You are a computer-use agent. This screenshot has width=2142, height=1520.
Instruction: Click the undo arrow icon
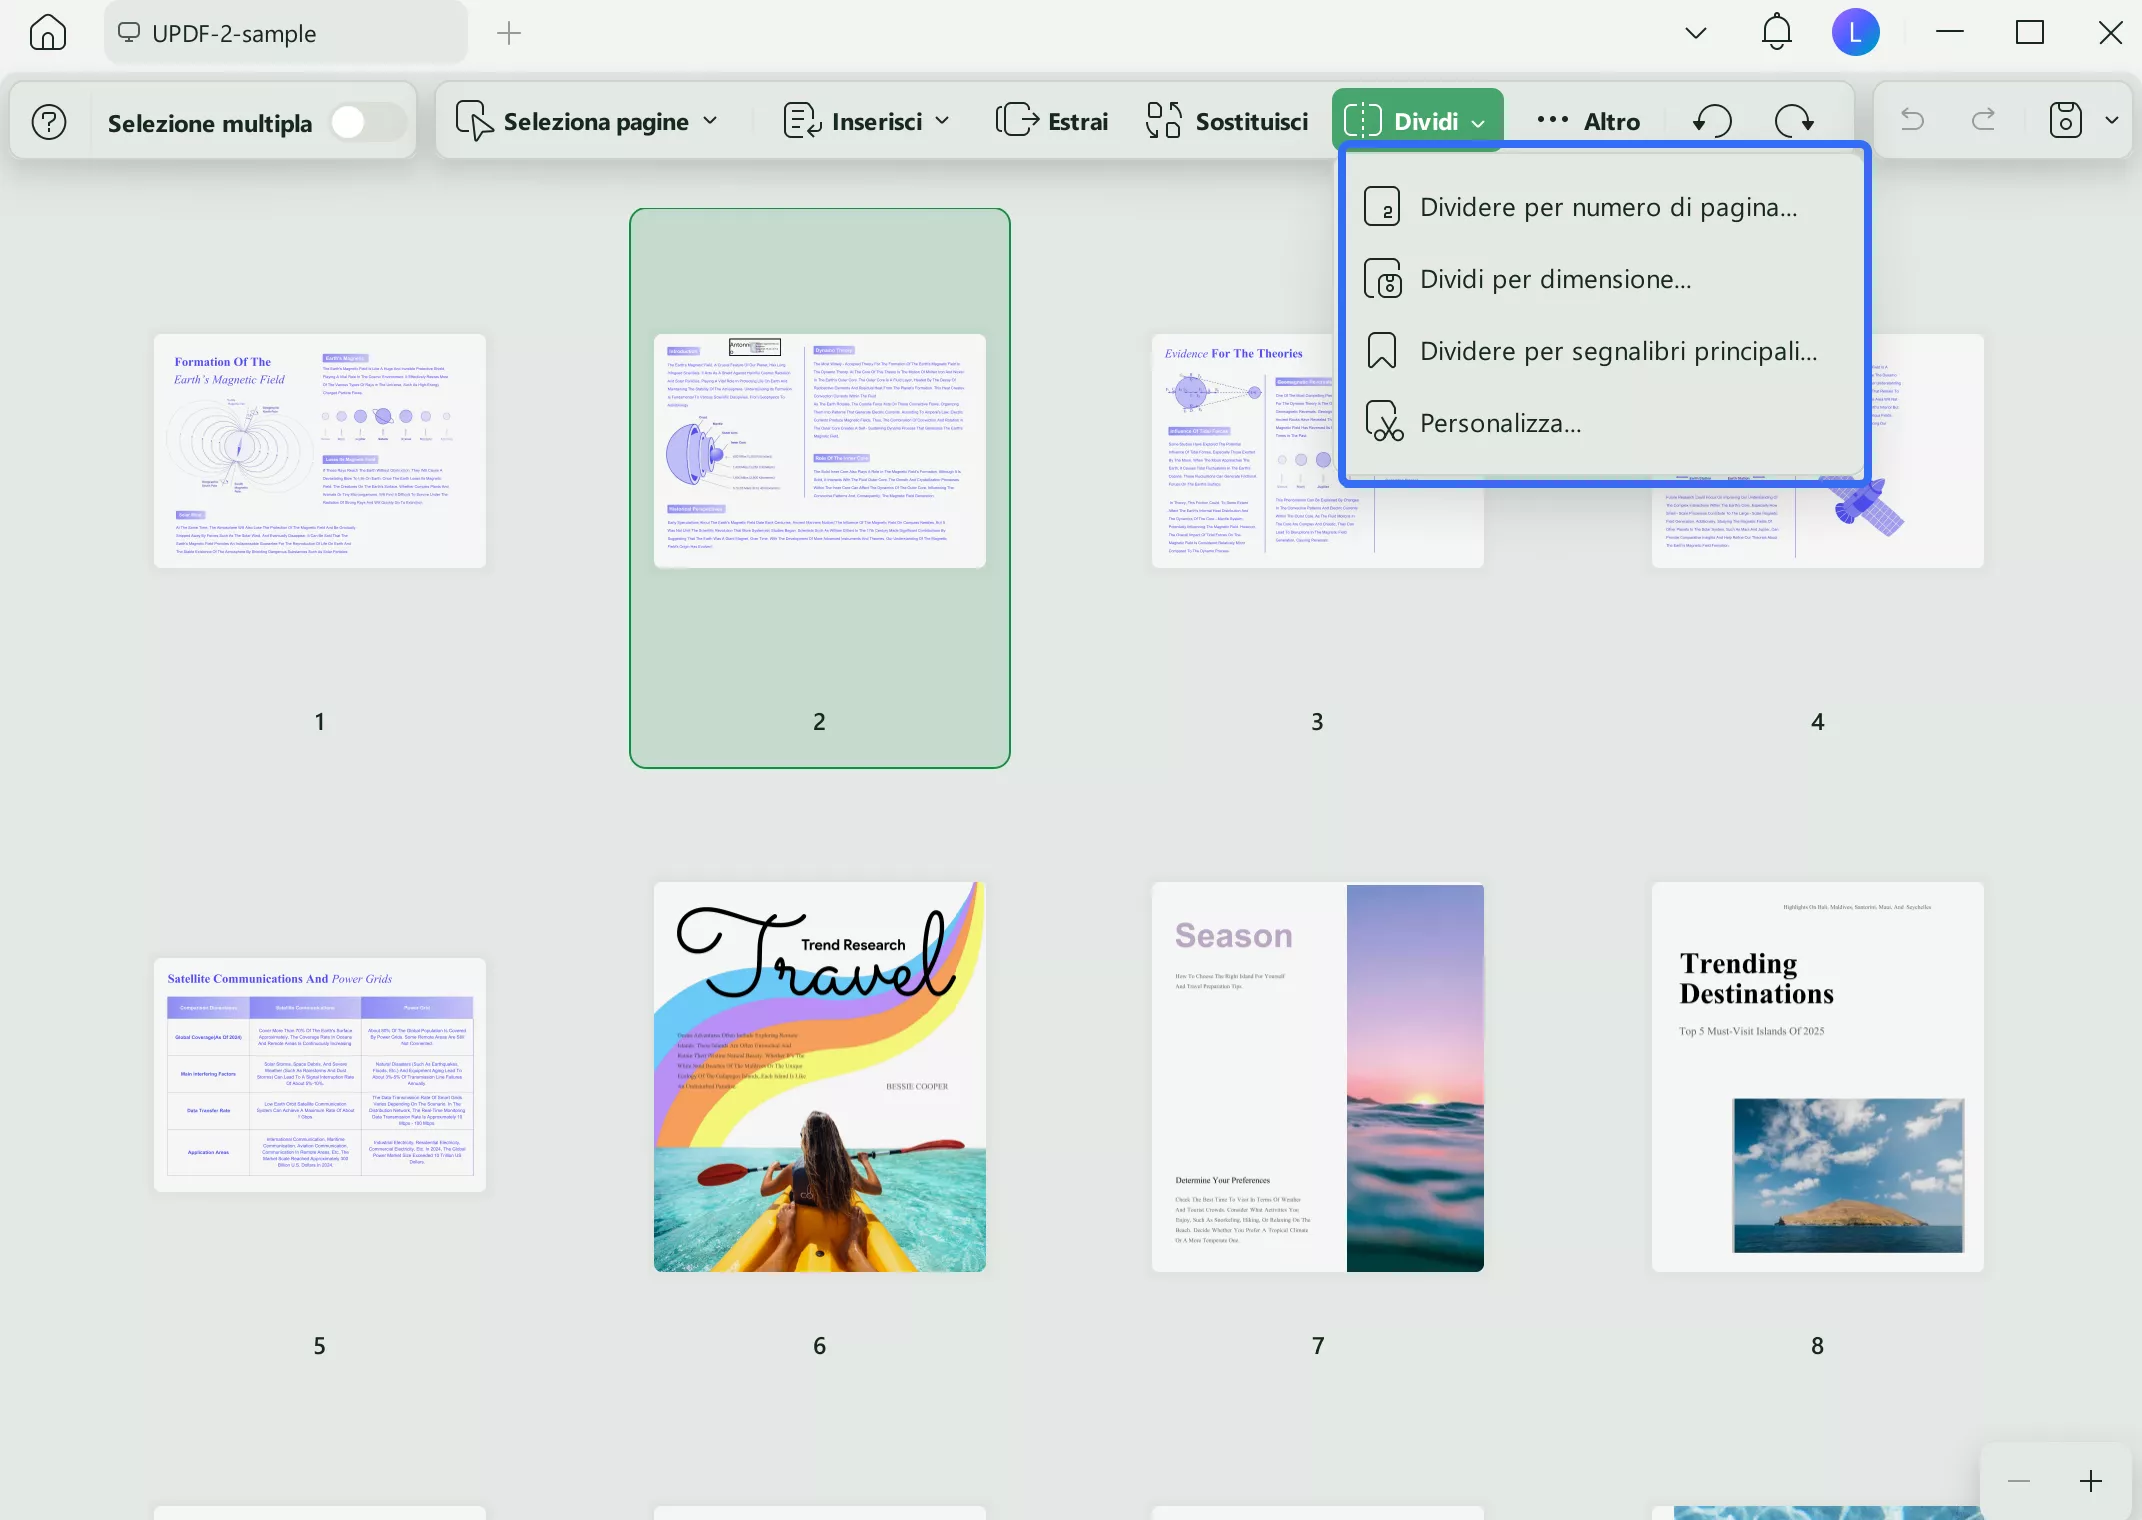coord(1912,121)
